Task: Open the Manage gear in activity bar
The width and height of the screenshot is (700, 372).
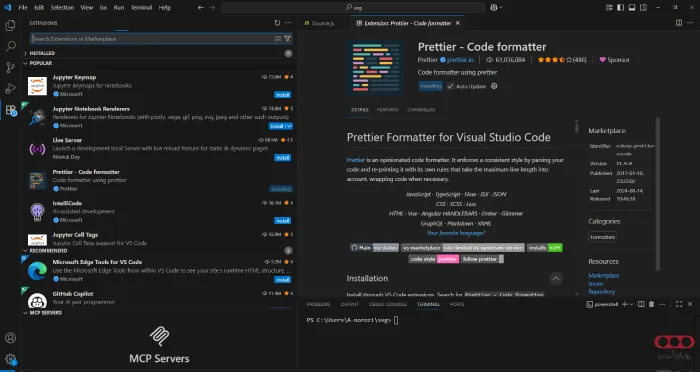Action: click(10, 359)
